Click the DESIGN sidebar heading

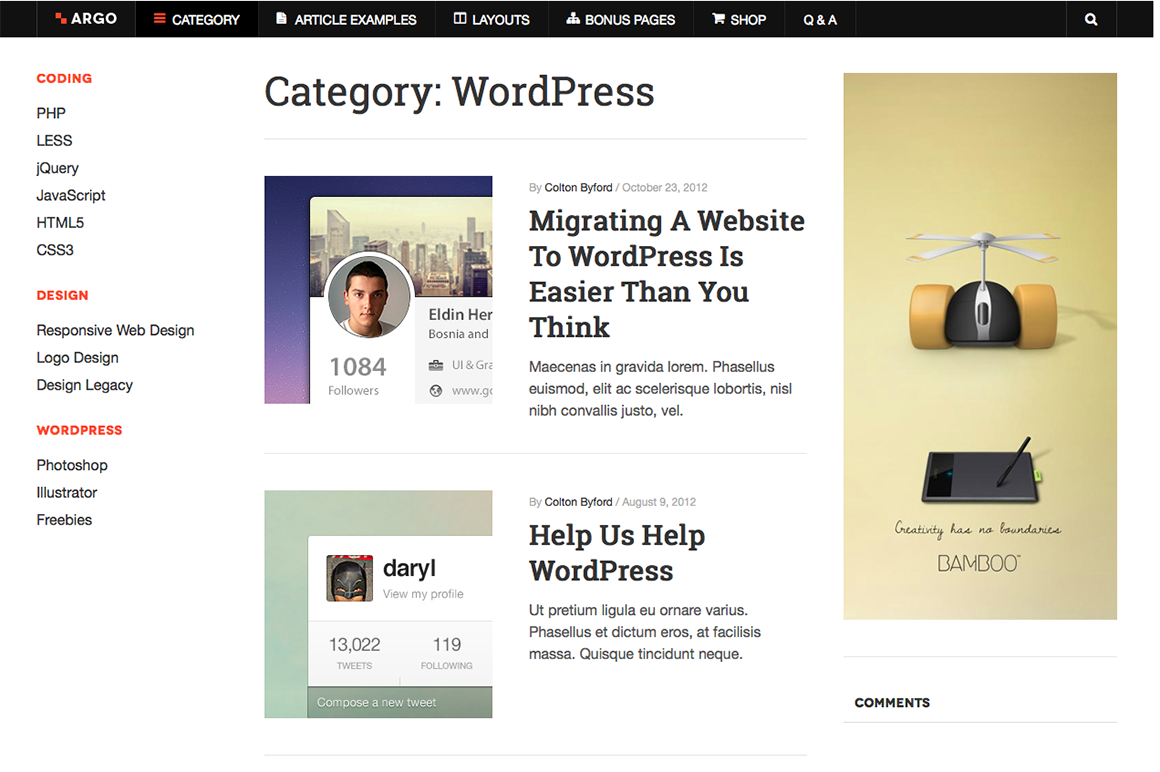pyautogui.click(x=62, y=295)
